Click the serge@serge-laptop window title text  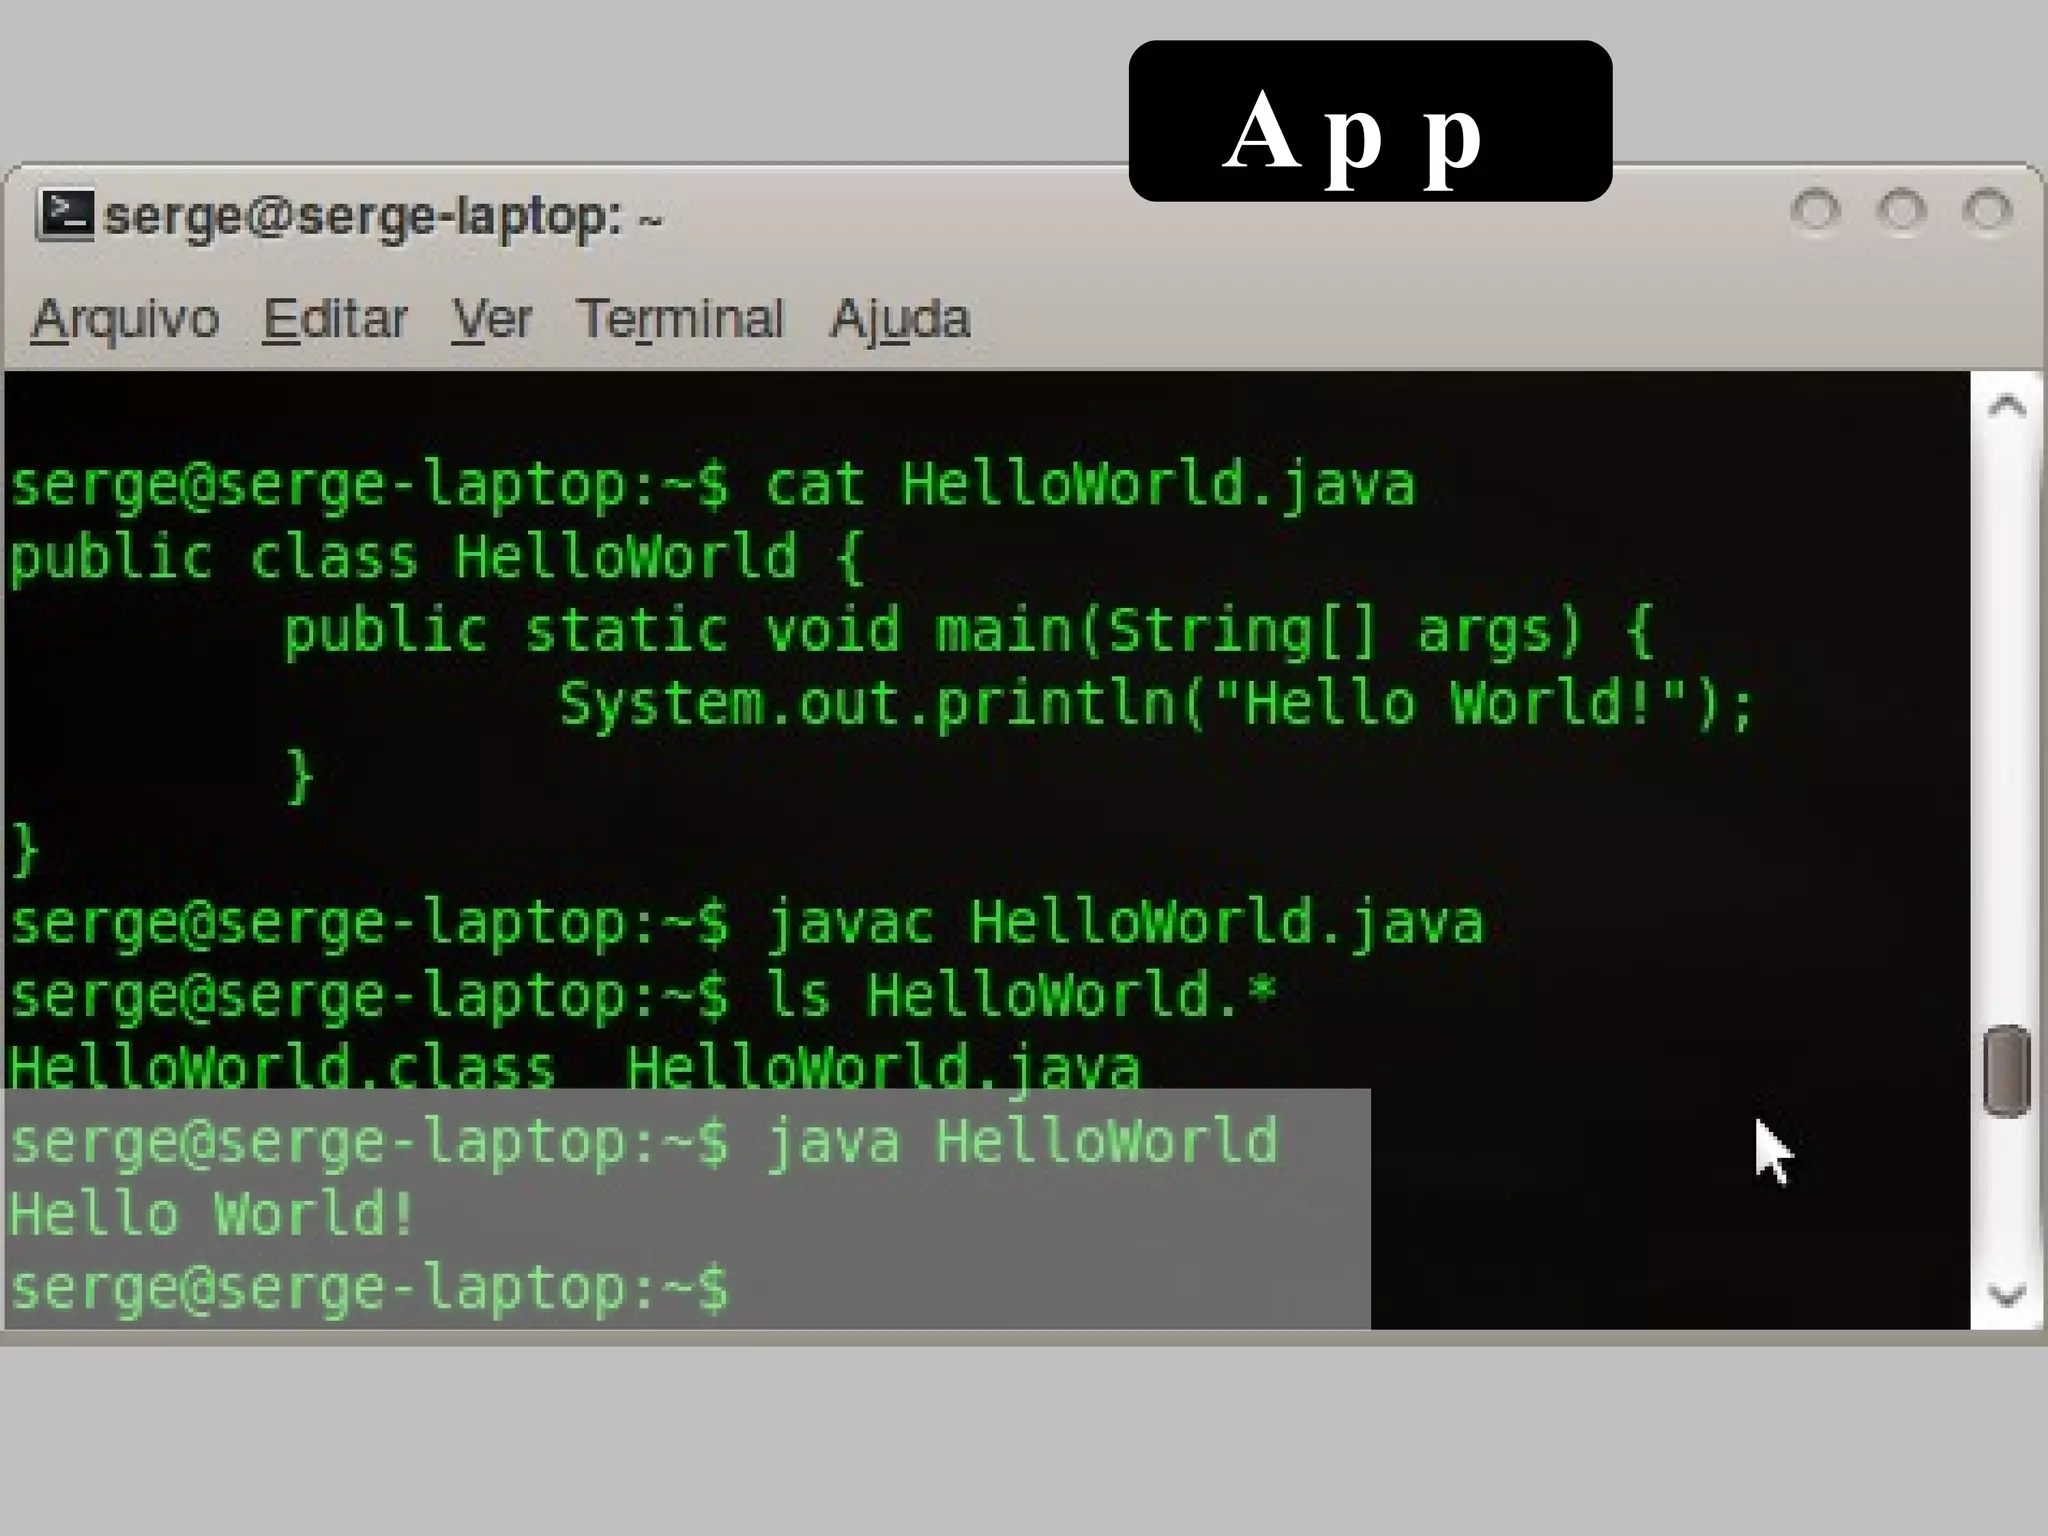(x=382, y=216)
